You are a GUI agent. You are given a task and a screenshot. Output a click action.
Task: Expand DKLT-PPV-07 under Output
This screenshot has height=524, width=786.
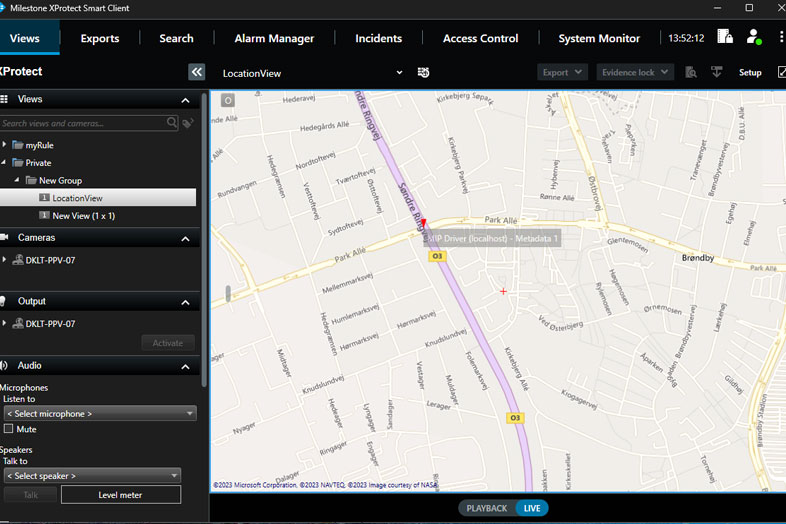pos(5,323)
